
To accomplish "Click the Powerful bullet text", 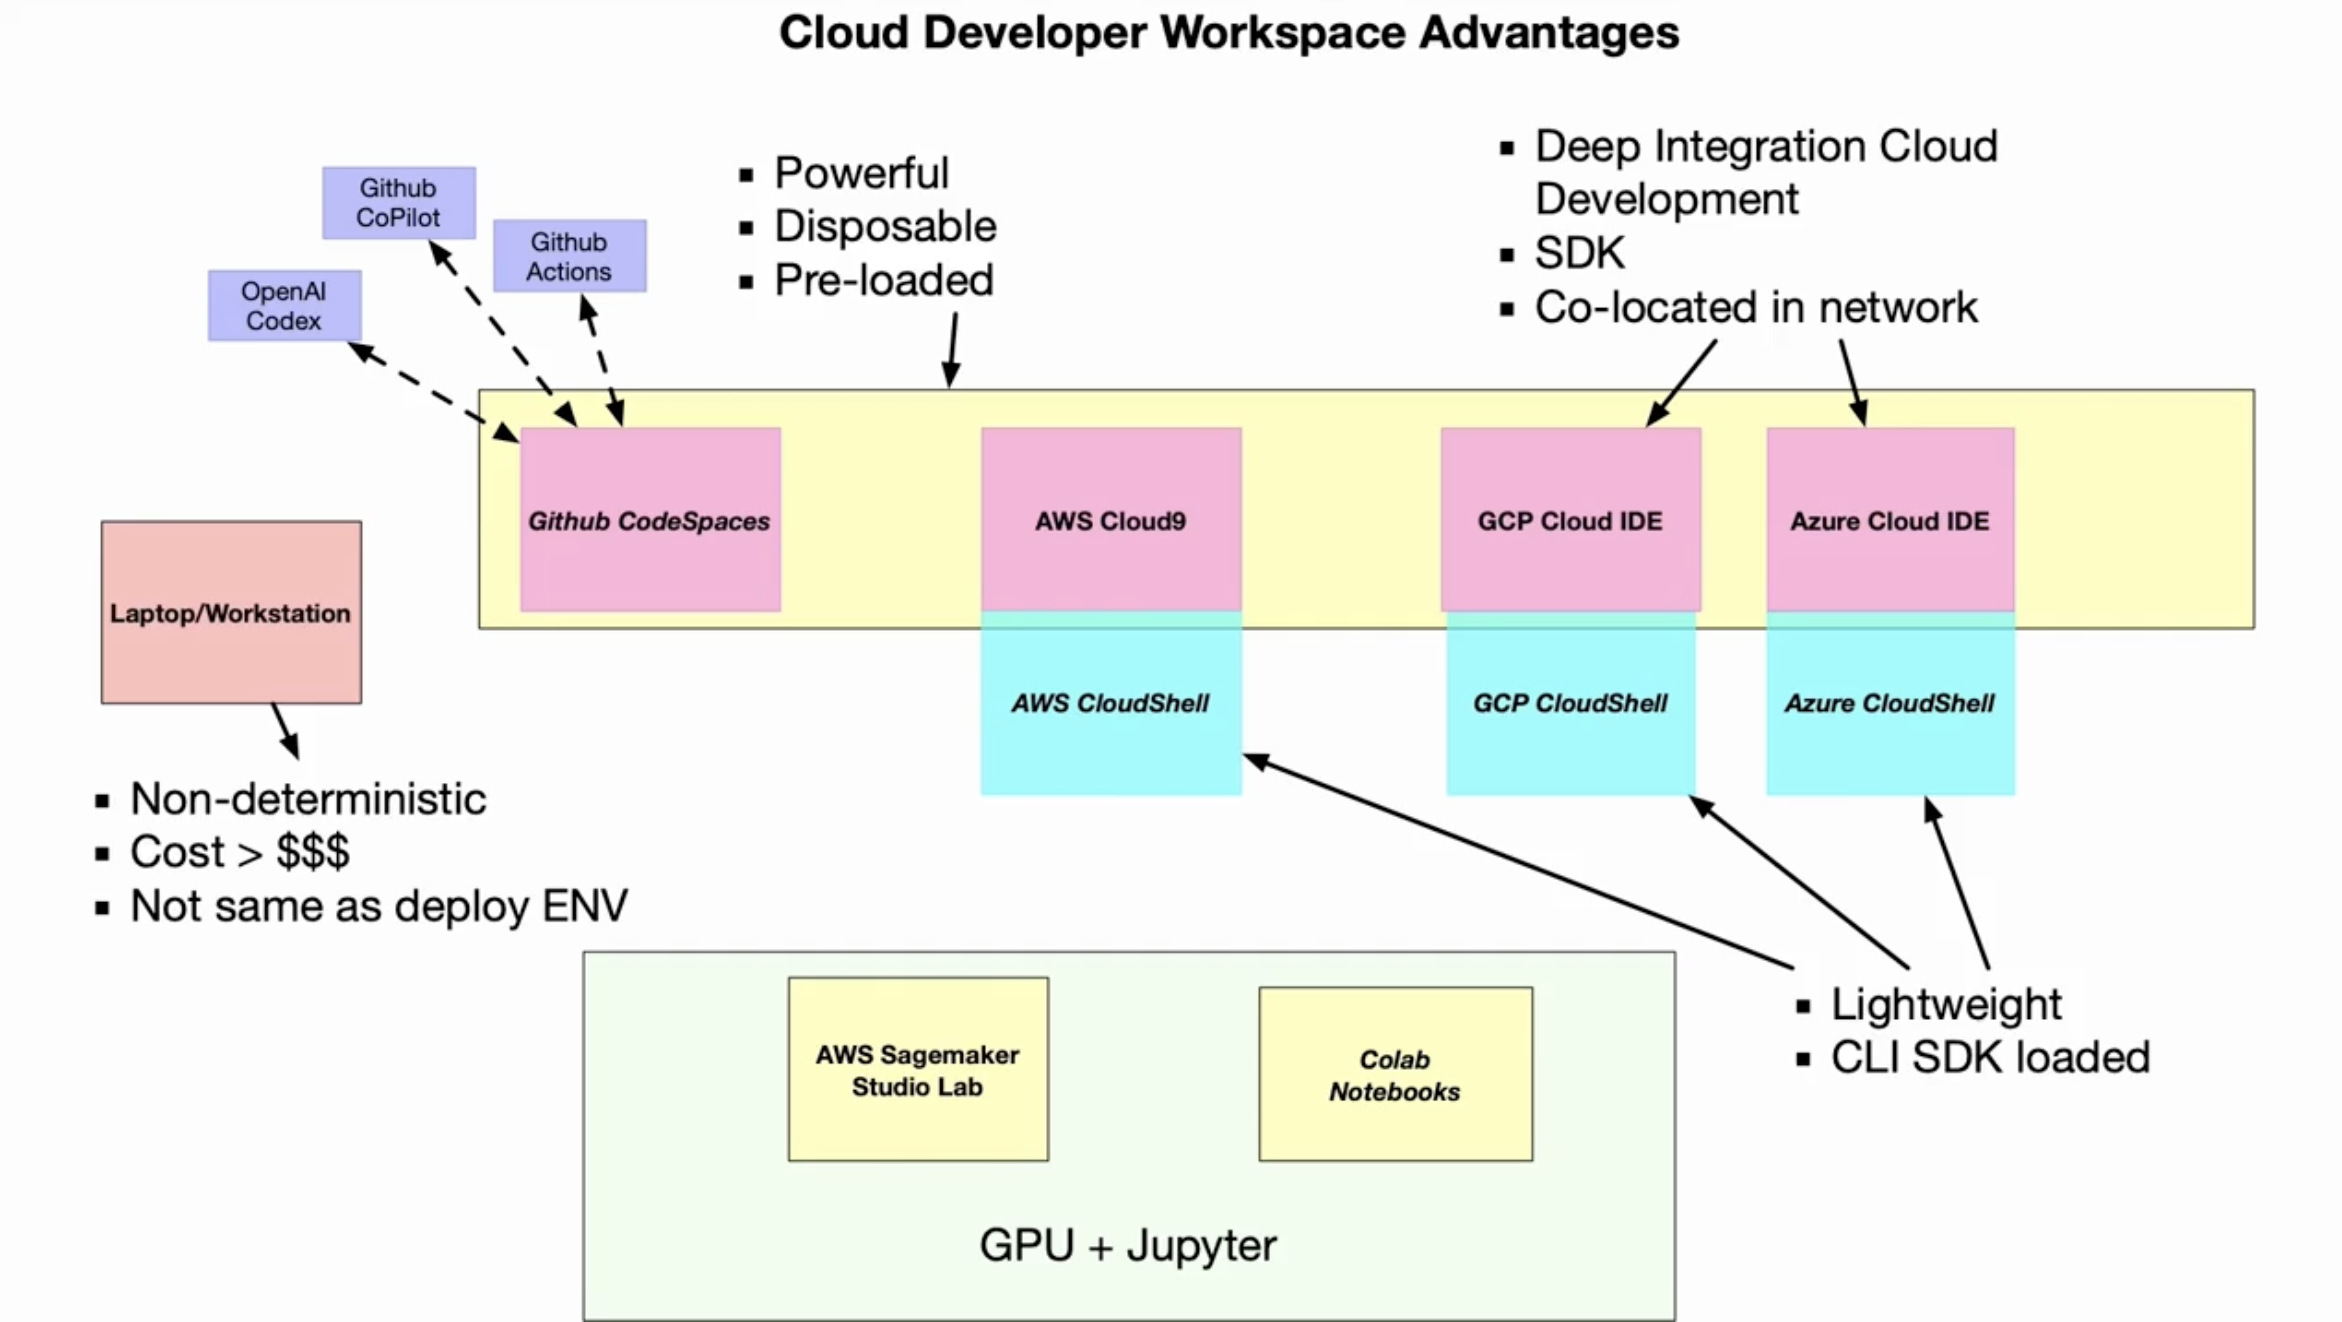I will (x=861, y=173).
